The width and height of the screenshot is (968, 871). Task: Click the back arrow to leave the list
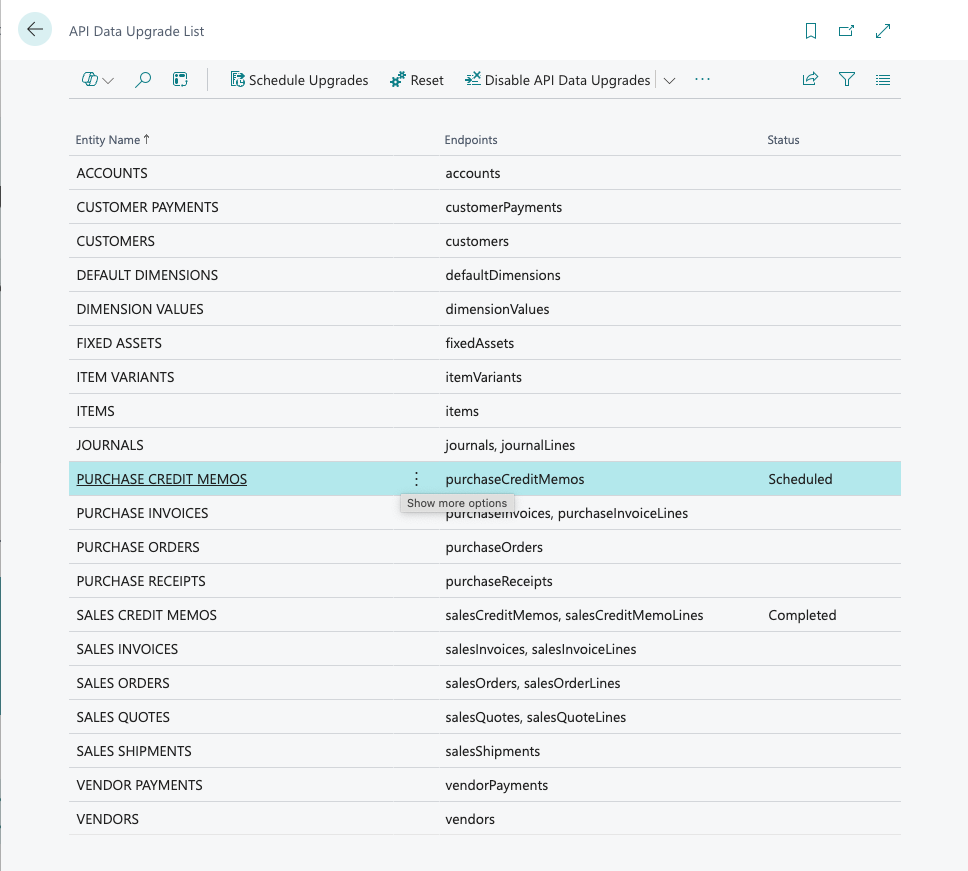coord(35,30)
